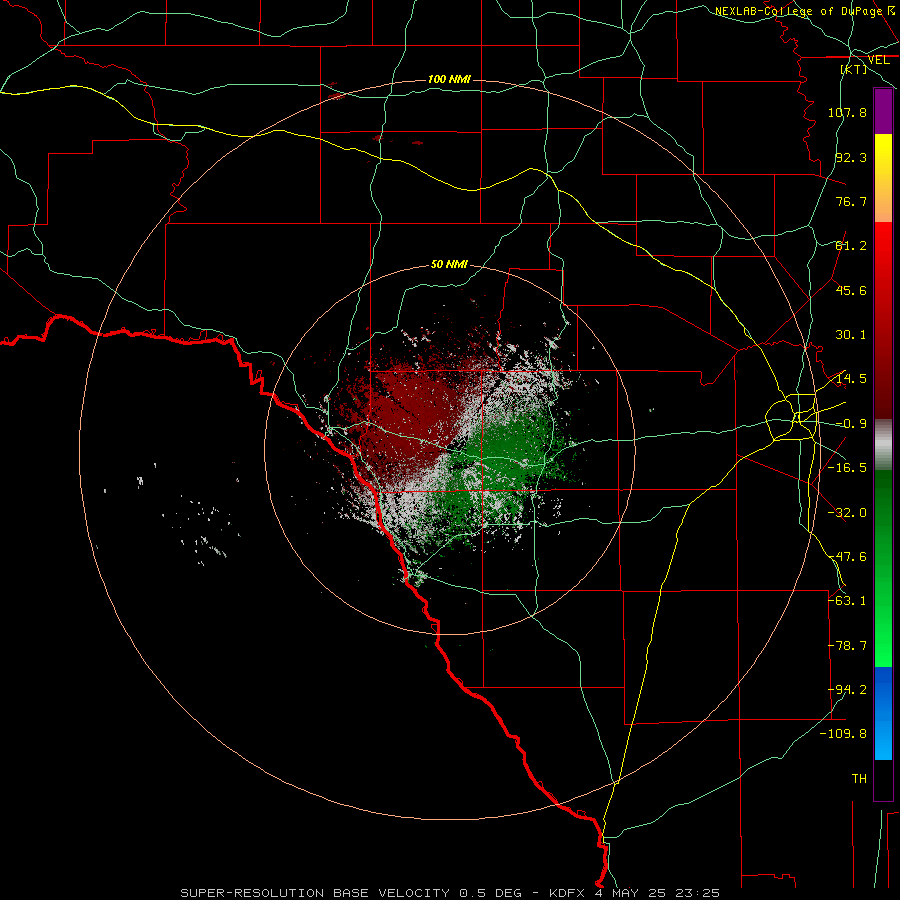This screenshot has width=900, height=900.
Task: Select the 92.3 velocity scale value
Action: 851,157
